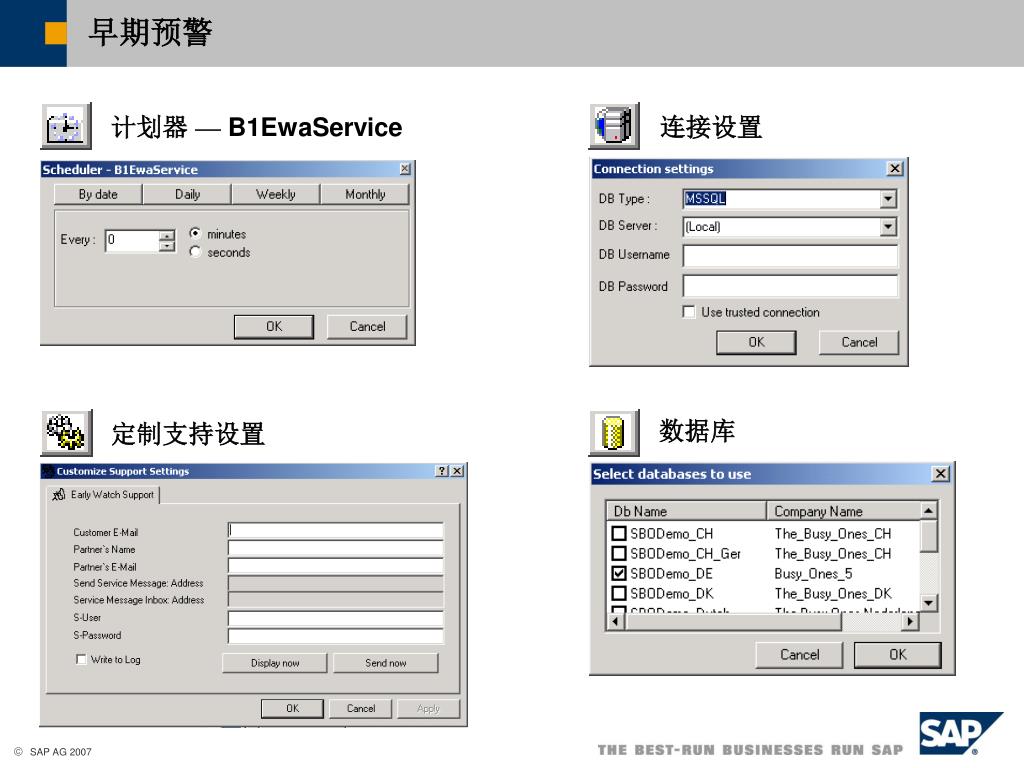Switch to the Weekly tab
The width and height of the screenshot is (1024, 768).
[x=276, y=194]
